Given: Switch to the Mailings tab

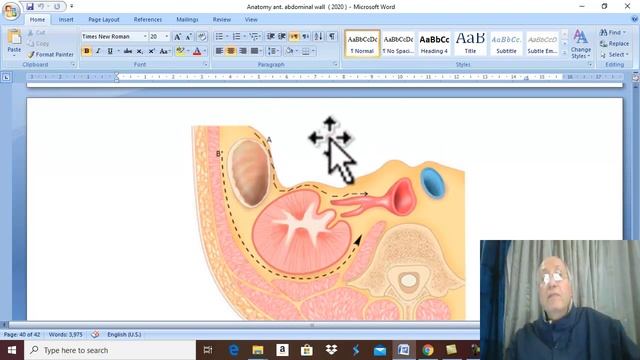Looking at the screenshot, I should point(187,19).
